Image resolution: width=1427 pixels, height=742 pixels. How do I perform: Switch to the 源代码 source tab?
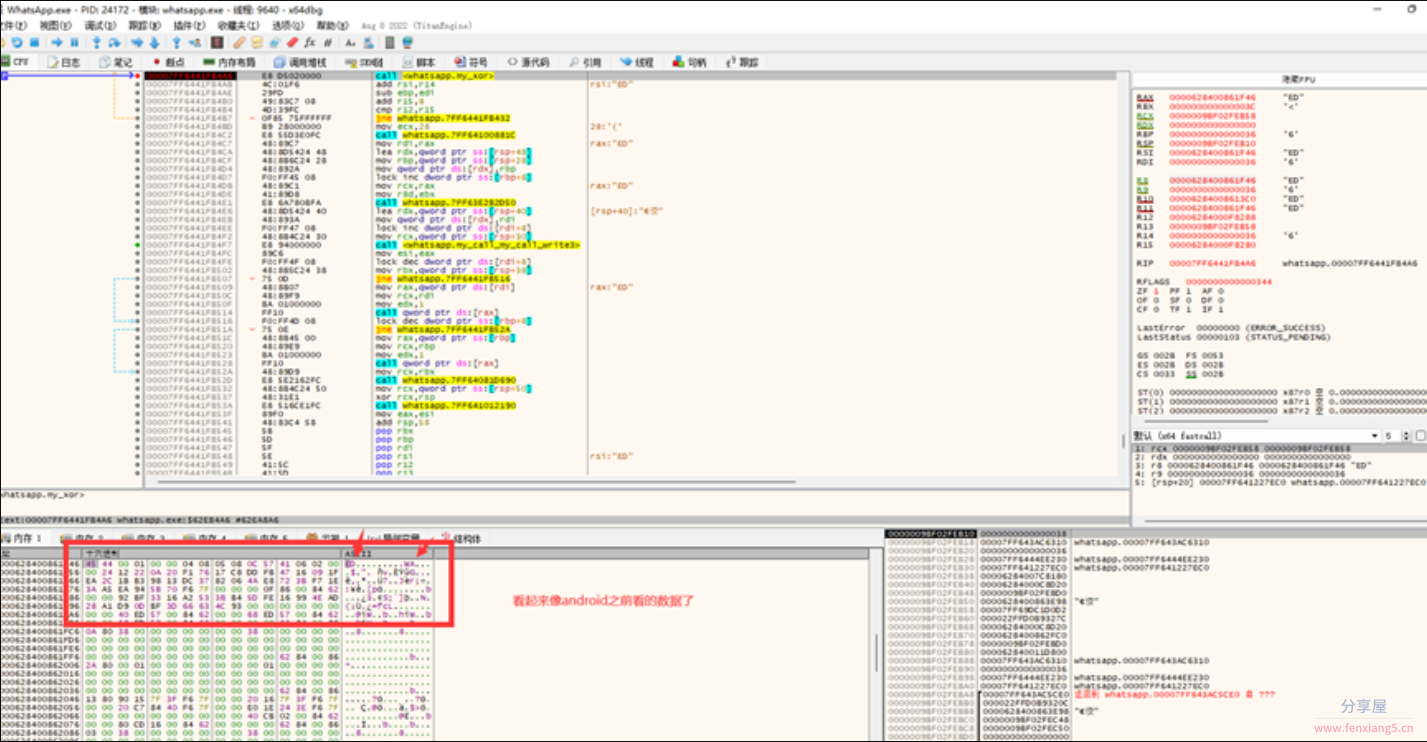tap(528, 62)
